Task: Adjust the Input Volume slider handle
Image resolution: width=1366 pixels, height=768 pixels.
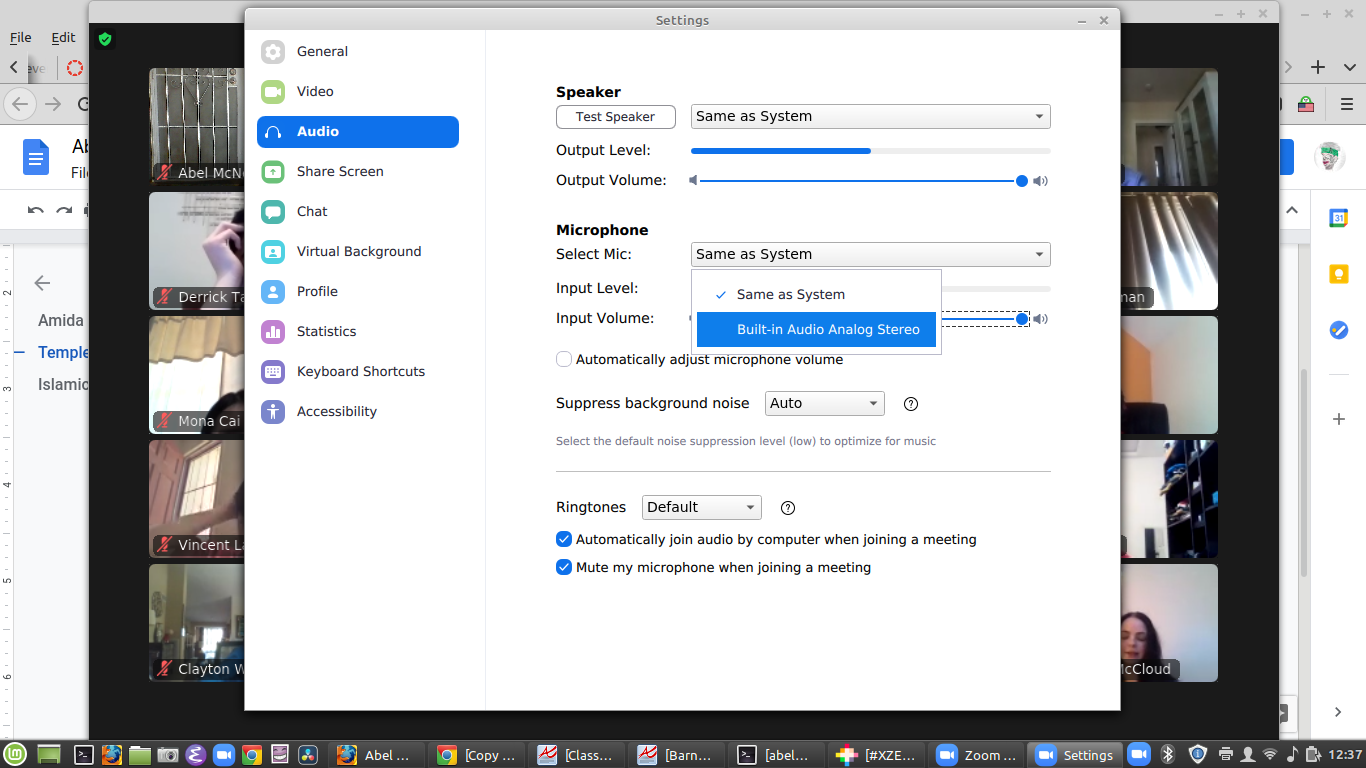Action: coord(1021,319)
